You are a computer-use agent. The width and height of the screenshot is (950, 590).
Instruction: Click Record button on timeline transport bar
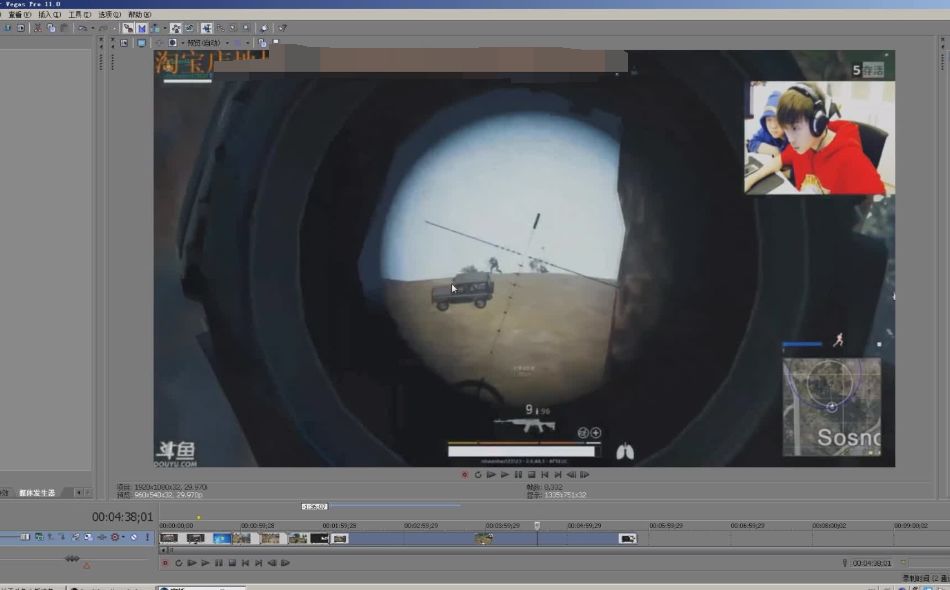pos(165,563)
